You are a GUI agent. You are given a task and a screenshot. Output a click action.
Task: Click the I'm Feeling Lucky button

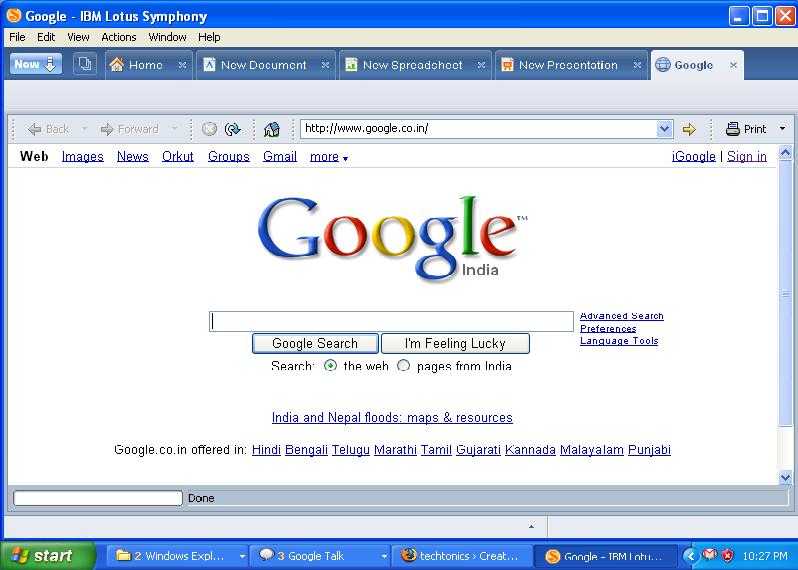coord(455,344)
